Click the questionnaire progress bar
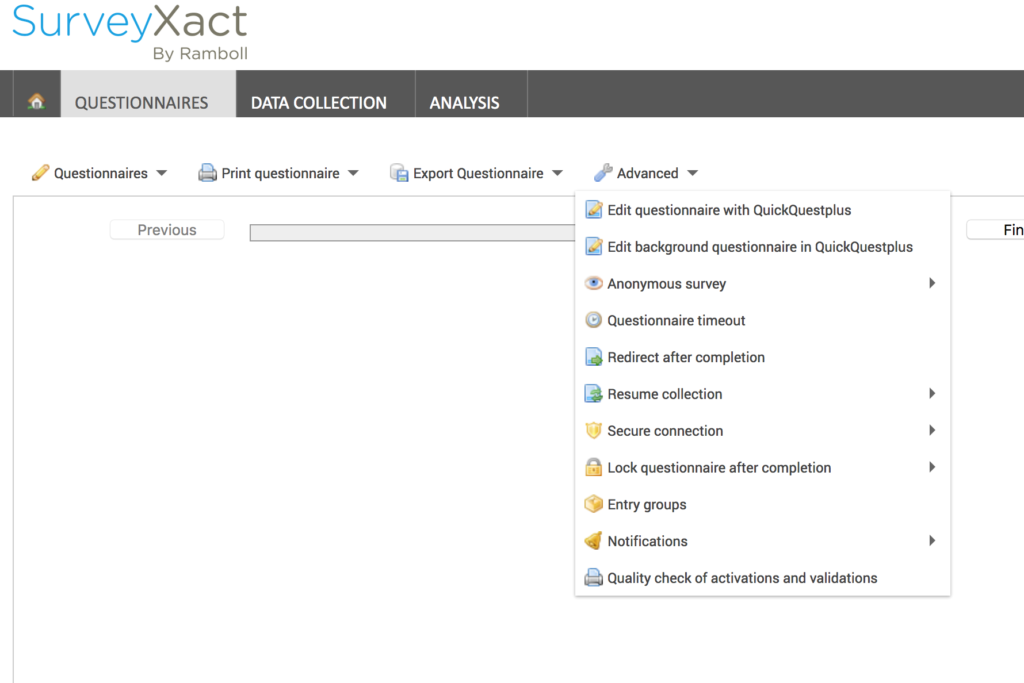The image size is (1024, 683). [412, 232]
